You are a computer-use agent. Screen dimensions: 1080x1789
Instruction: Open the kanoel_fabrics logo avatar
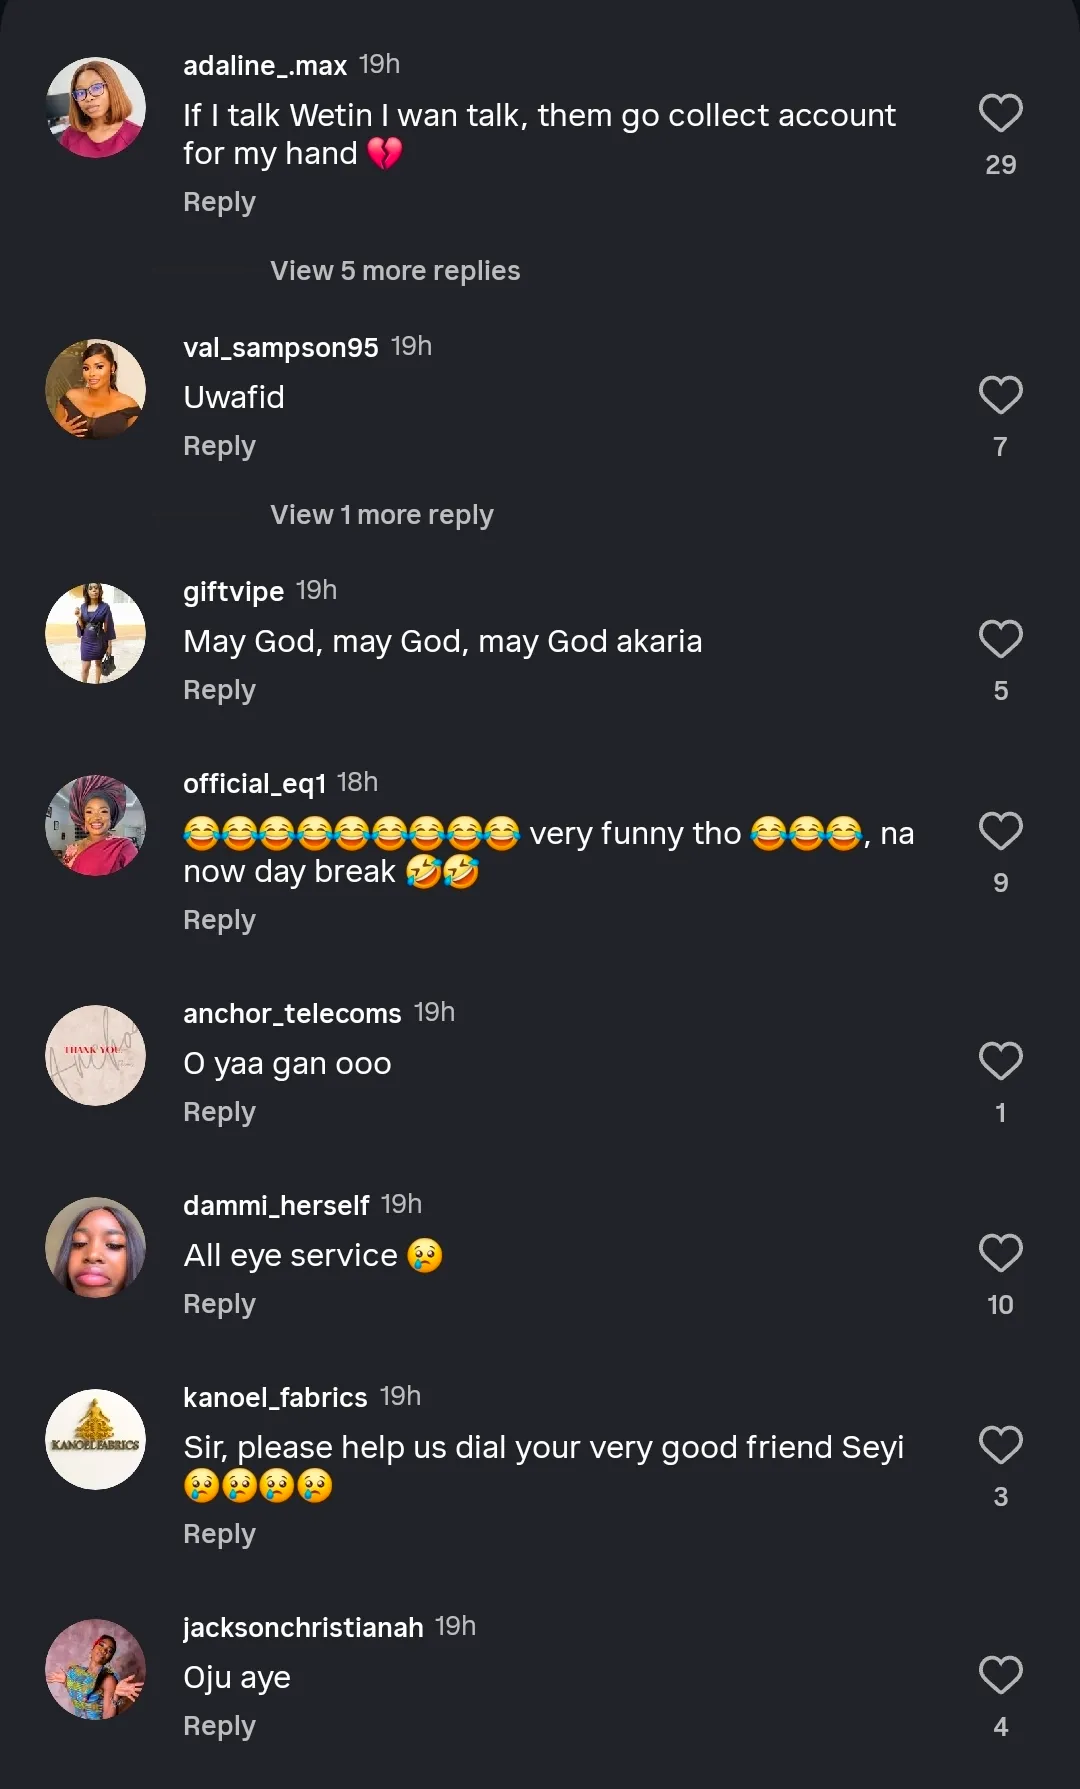96,1439
